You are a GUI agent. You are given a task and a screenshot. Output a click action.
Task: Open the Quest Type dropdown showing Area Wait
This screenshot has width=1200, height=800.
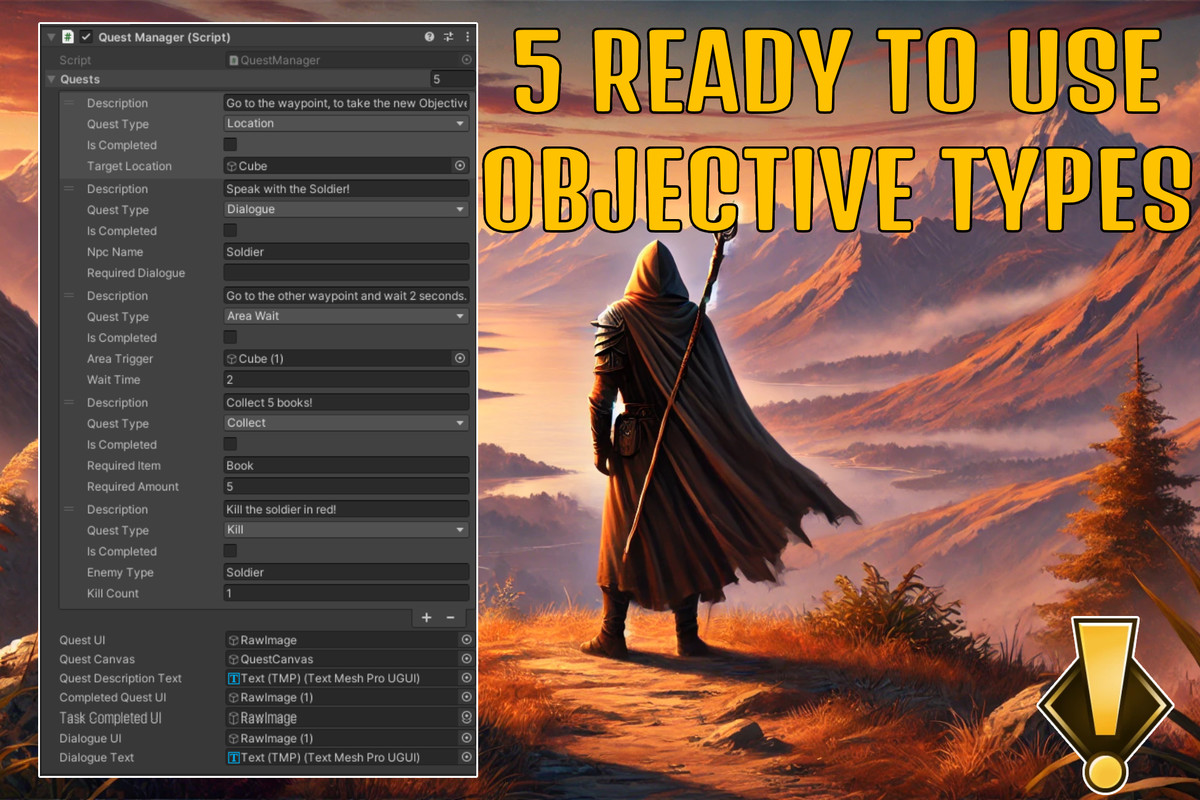click(345, 316)
